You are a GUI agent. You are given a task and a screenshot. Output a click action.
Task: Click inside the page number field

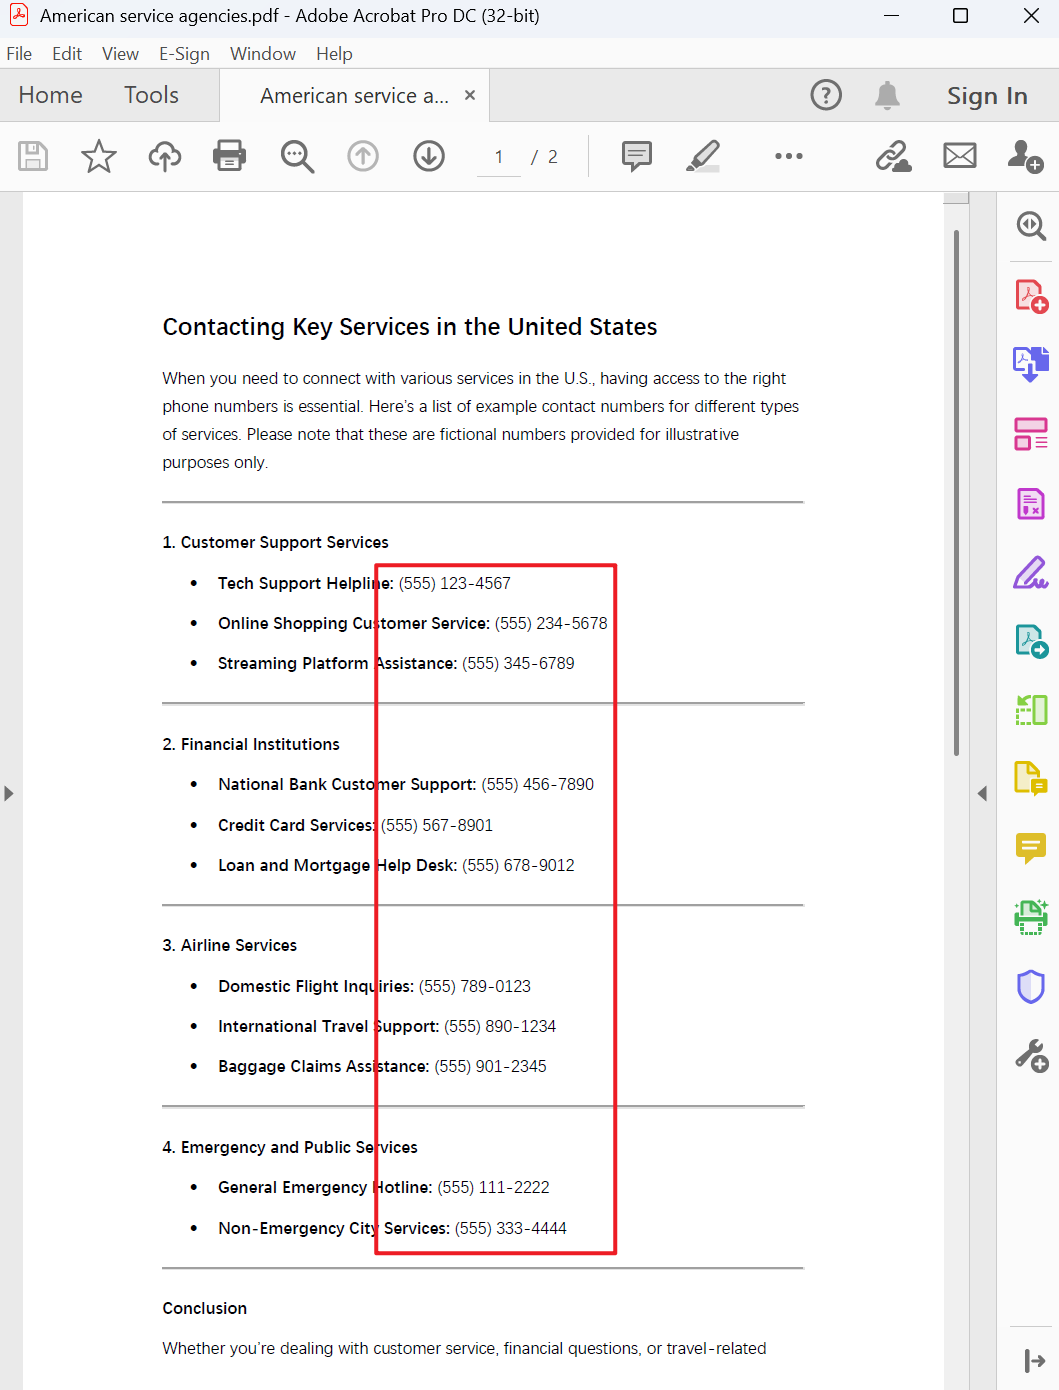pyautogui.click(x=497, y=156)
